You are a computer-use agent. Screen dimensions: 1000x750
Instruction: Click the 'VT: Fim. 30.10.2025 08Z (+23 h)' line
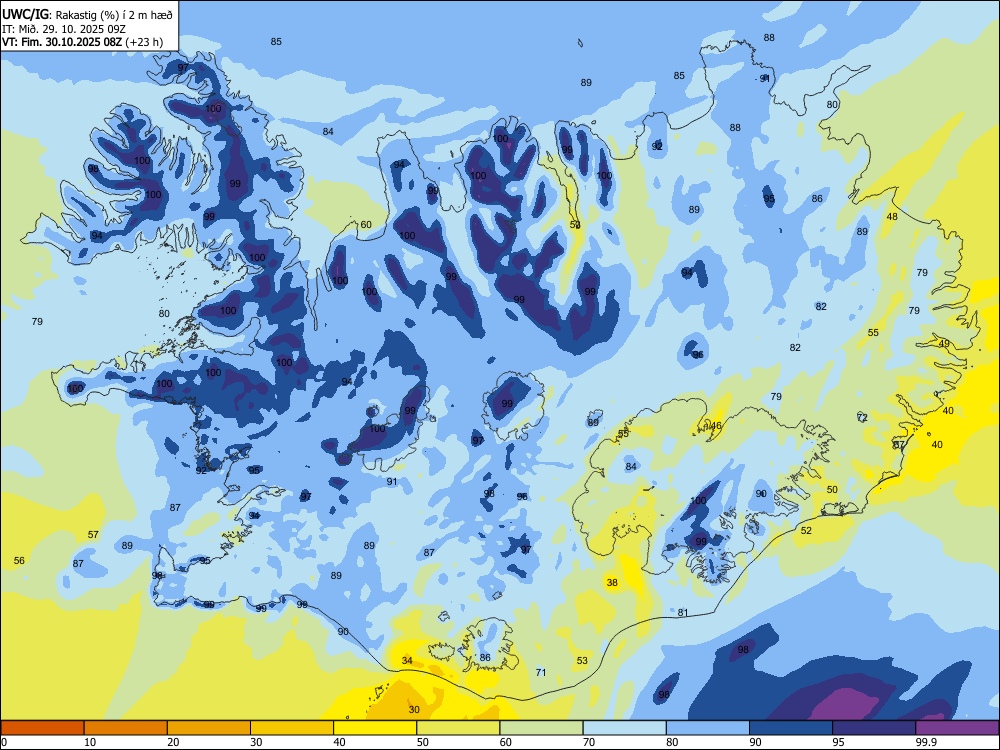(82, 43)
